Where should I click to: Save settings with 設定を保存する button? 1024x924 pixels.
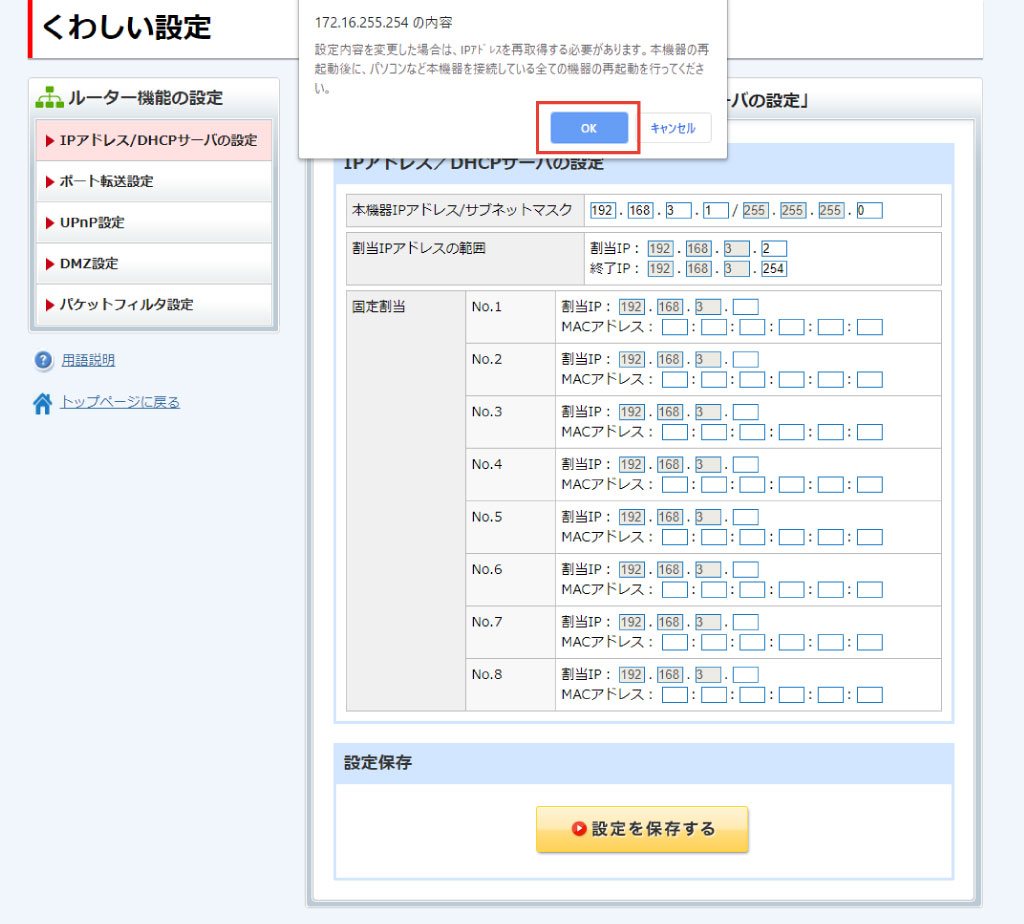pyautogui.click(x=642, y=829)
